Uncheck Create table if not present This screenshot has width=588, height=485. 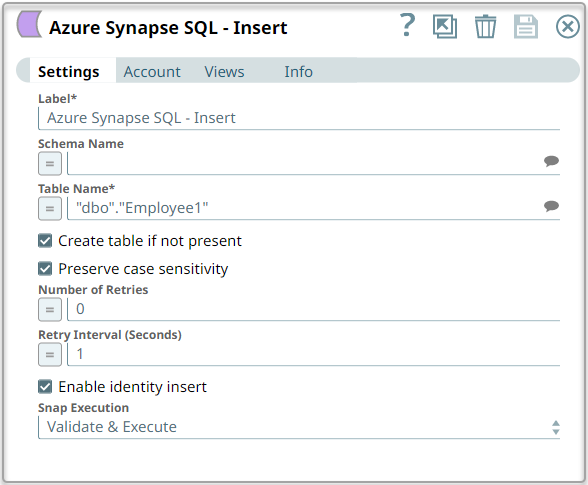[45, 241]
